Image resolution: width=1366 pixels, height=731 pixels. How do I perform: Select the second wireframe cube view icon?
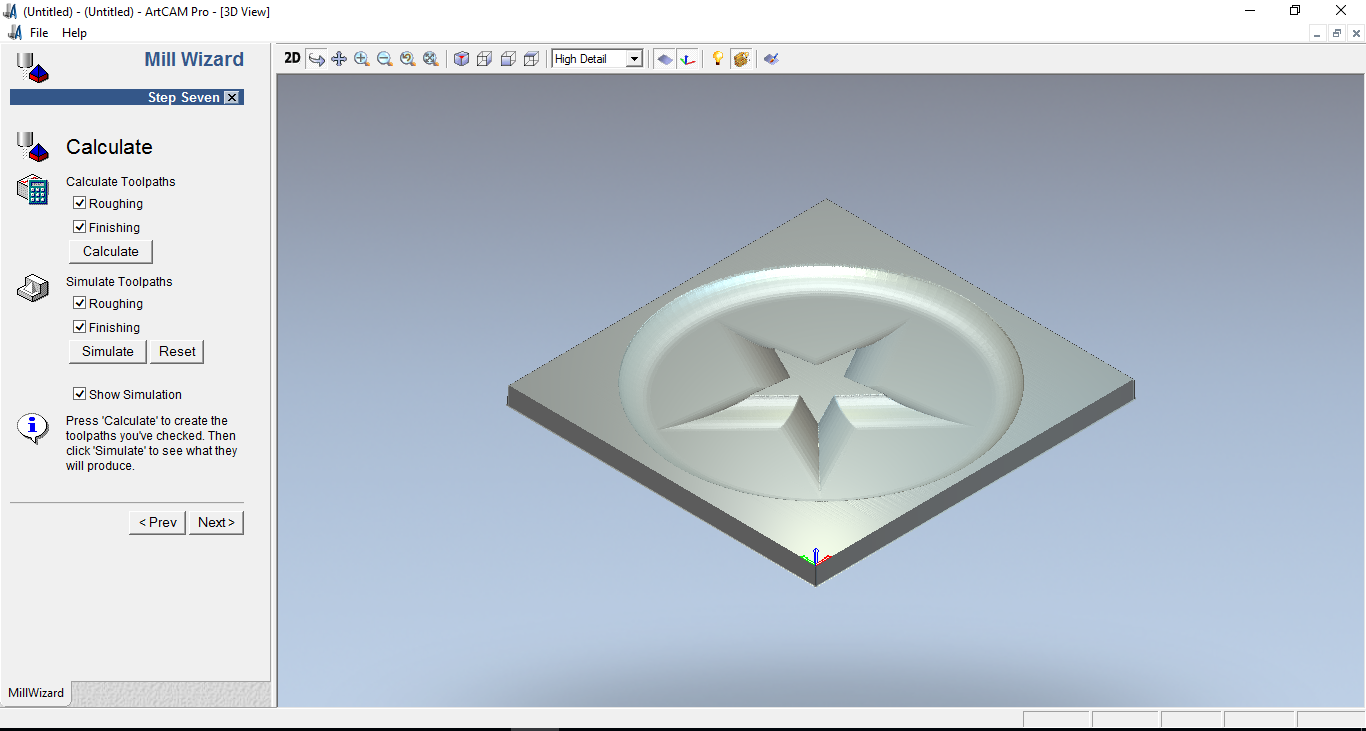point(484,59)
